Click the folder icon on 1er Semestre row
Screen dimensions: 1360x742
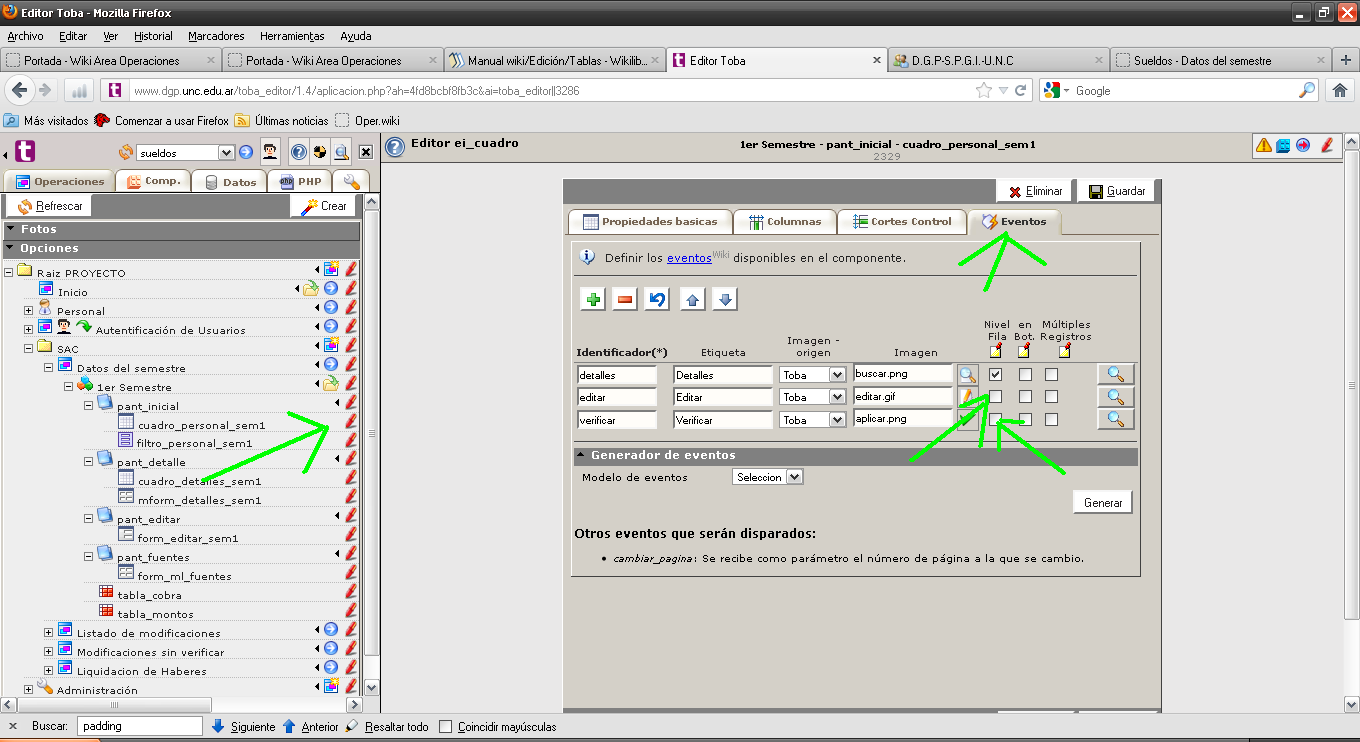point(331,383)
